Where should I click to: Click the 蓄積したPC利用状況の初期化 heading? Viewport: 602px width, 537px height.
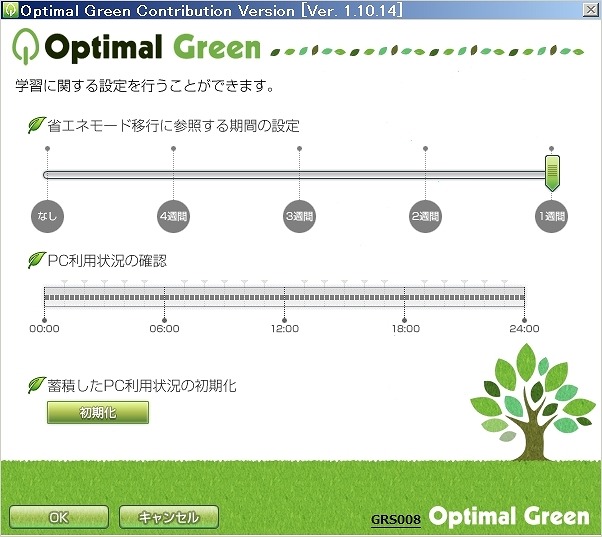tap(142, 386)
